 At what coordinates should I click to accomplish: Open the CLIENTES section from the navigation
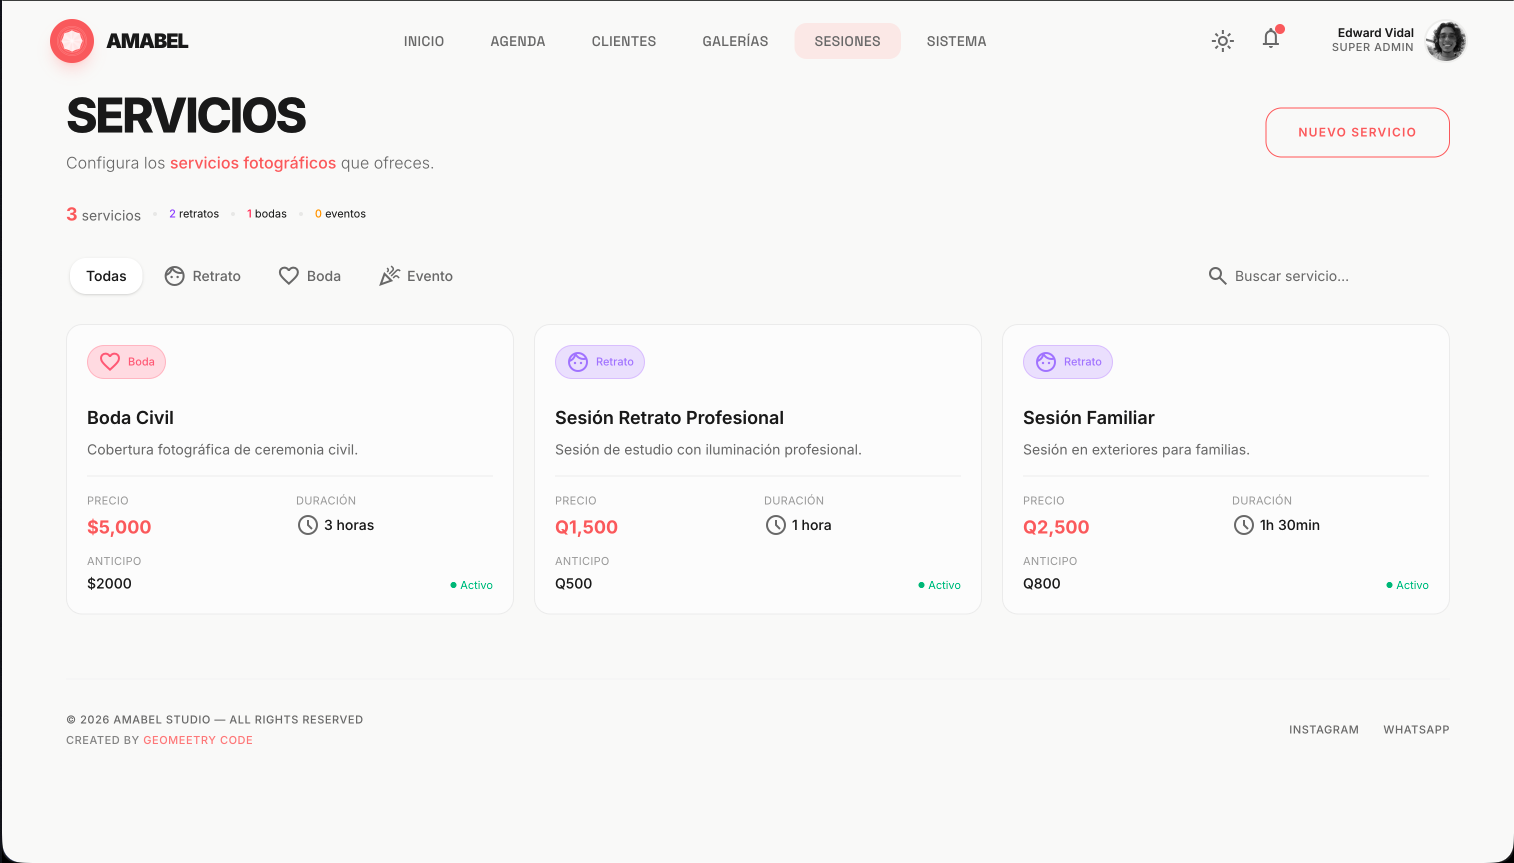[623, 41]
